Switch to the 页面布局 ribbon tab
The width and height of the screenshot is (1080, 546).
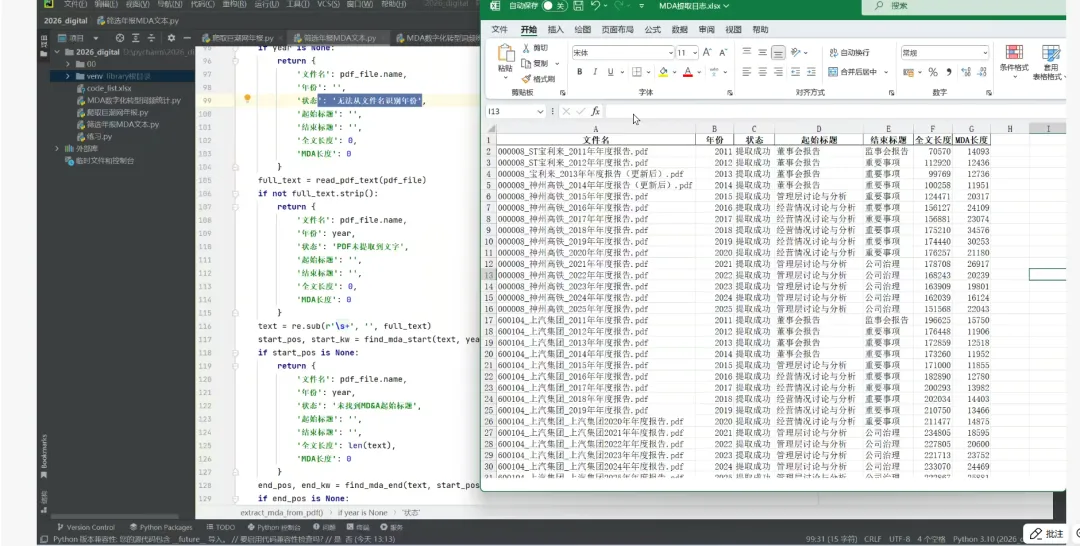click(x=617, y=30)
